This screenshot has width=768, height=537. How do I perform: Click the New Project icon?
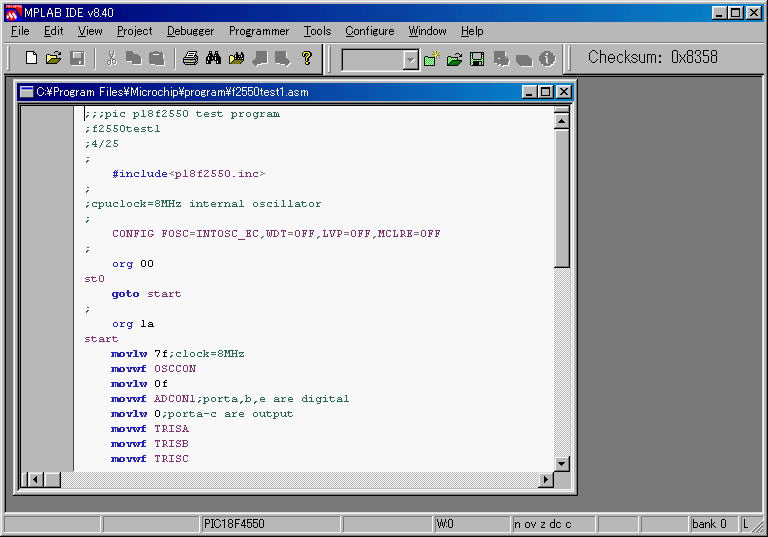432,59
